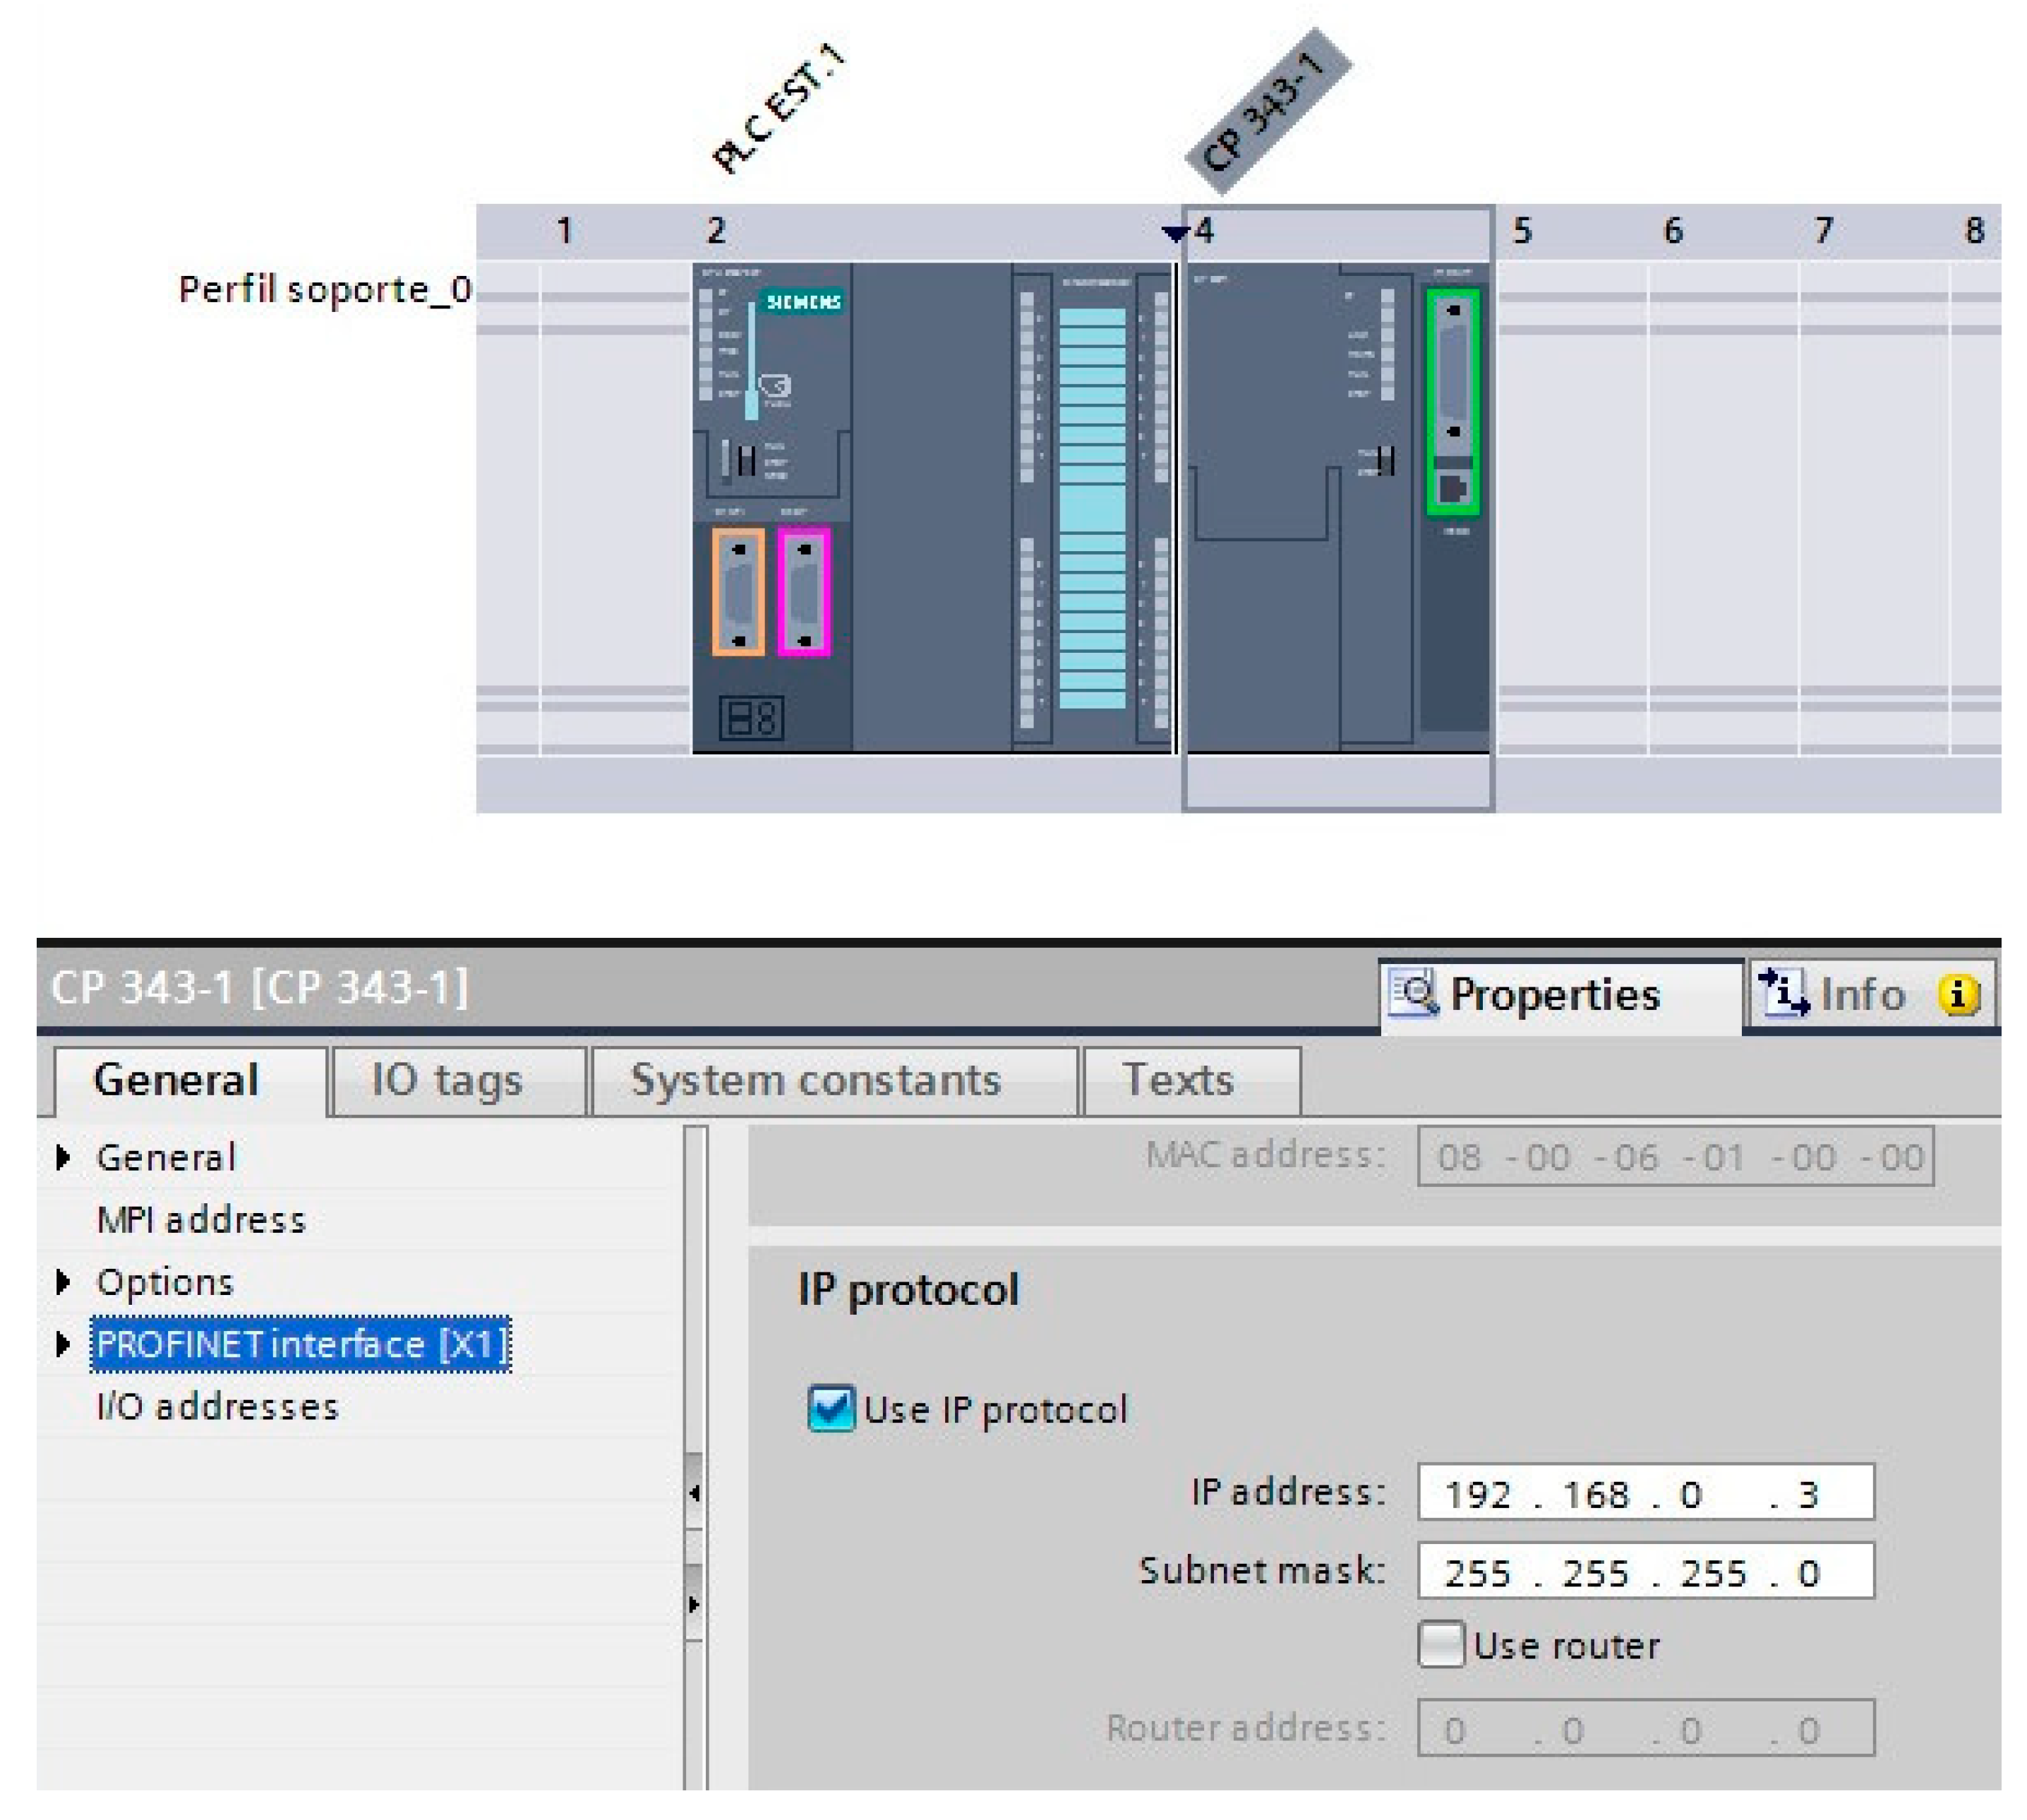
Task: Open the Texts tab
Action: 1177,1080
